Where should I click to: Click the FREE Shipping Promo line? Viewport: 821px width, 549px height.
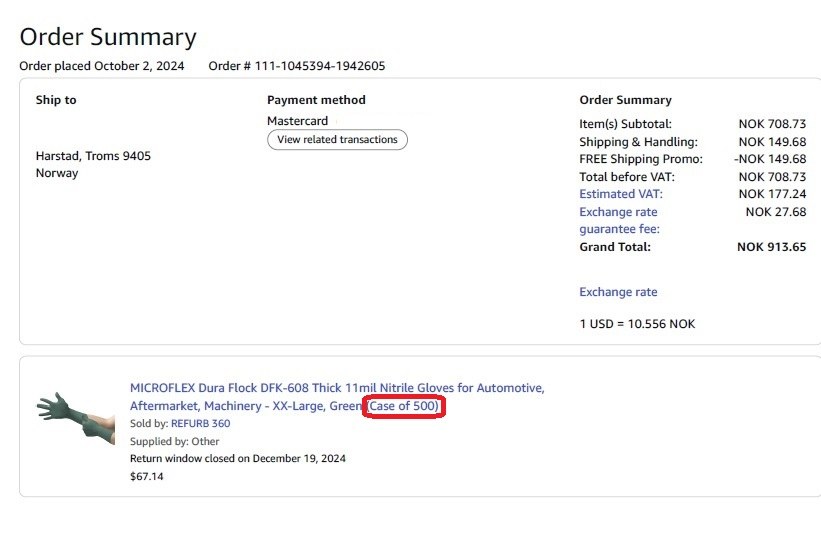pos(641,159)
